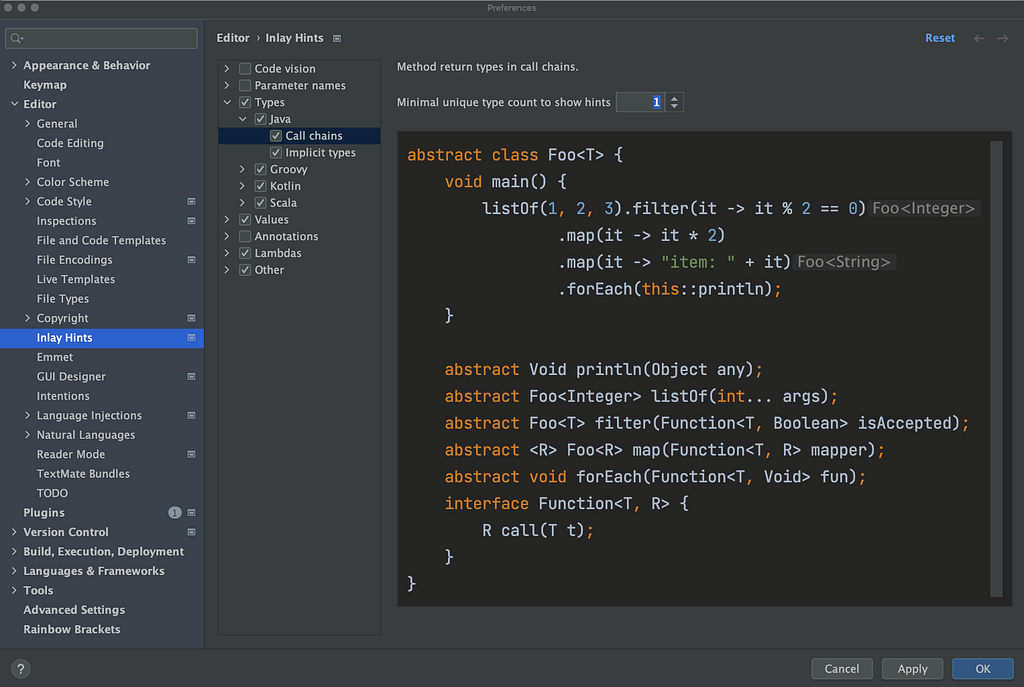Viewport: 1024px width, 687px height.
Task: Click the project settings icon next to File Encodings
Action: (x=191, y=260)
